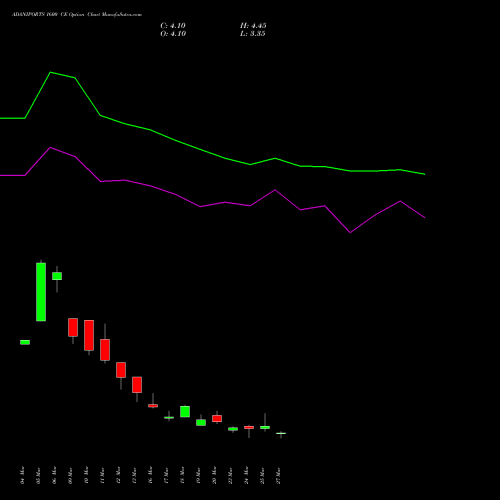The image size is (500, 500).
Task: Select the 18 Mar date label
Action: pos(182,475)
